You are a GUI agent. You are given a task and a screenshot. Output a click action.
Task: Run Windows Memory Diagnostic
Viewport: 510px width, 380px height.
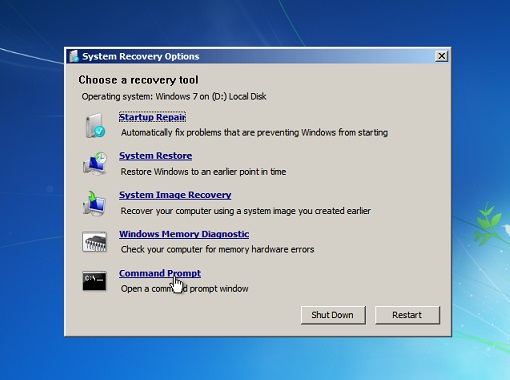[184, 234]
